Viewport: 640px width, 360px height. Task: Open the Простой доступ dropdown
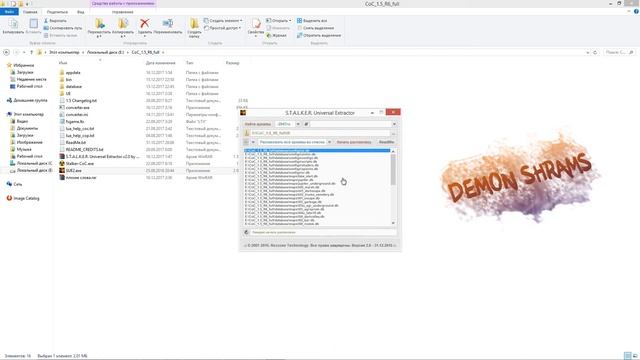222,28
